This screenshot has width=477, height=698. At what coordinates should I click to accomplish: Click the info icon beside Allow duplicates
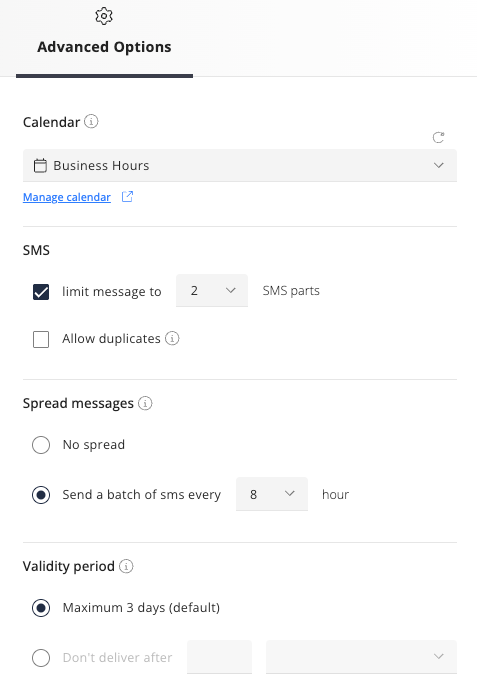(x=172, y=338)
